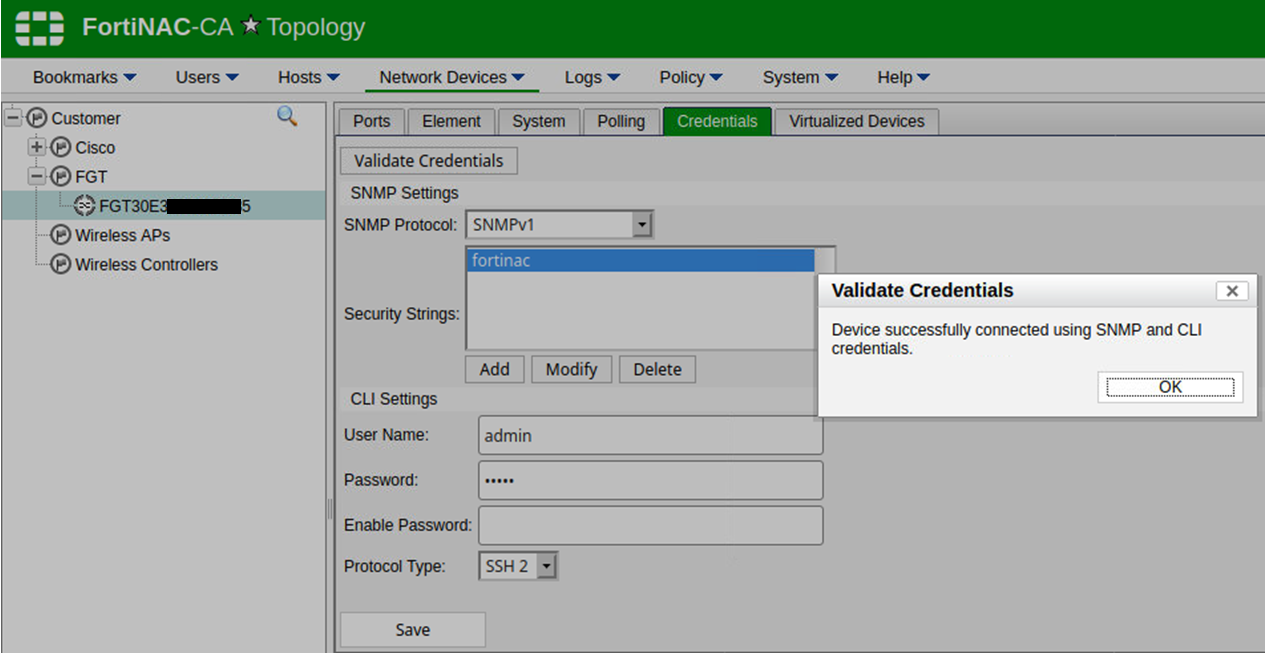
Task: Click the Wireless Controllers container icon
Action: coord(61,265)
